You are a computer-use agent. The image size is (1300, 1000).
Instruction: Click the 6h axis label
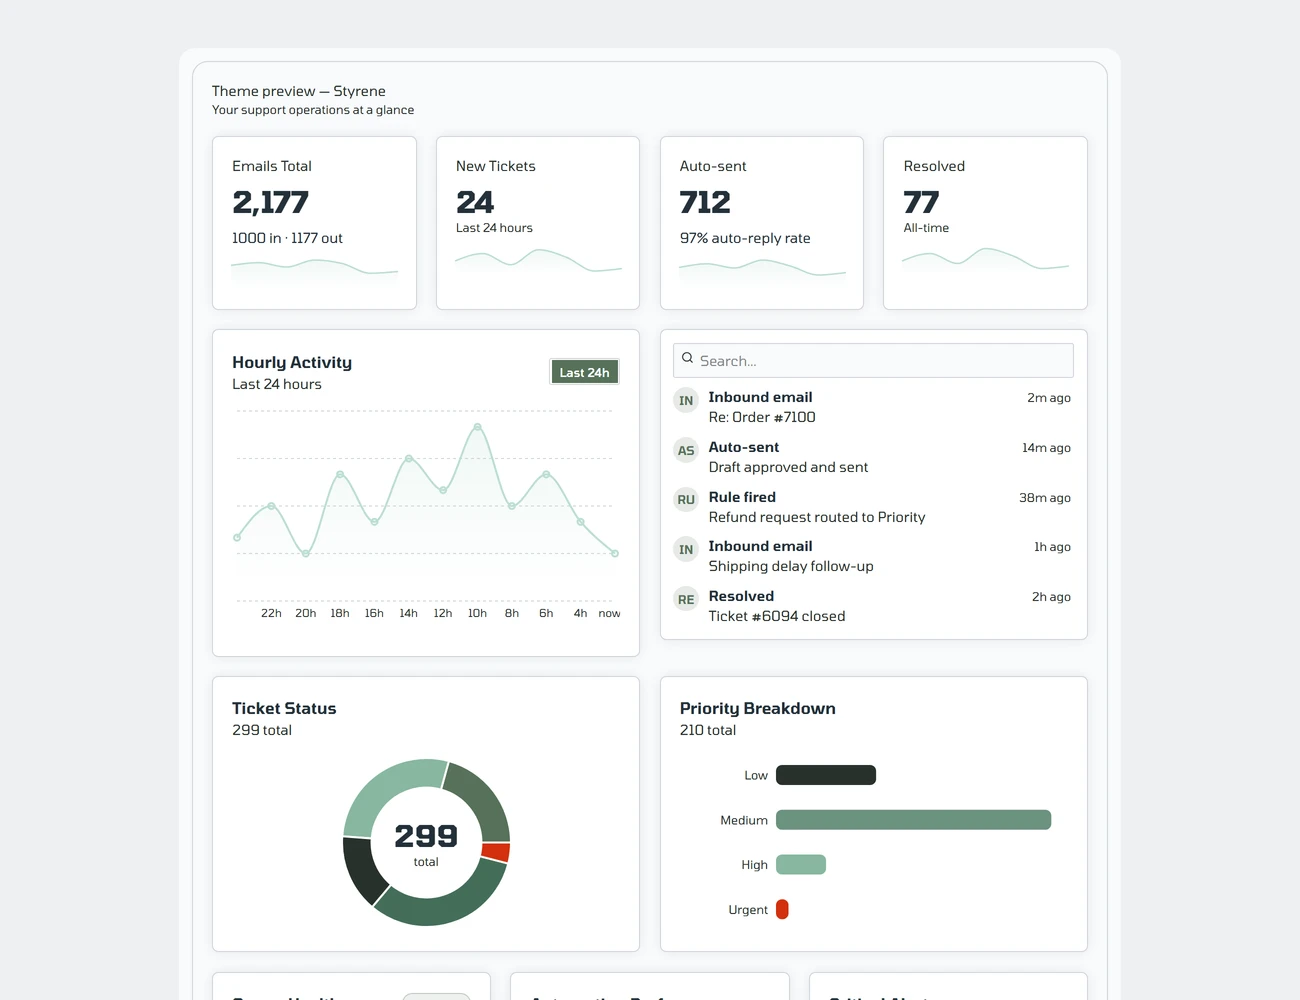[x=546, y=613]
